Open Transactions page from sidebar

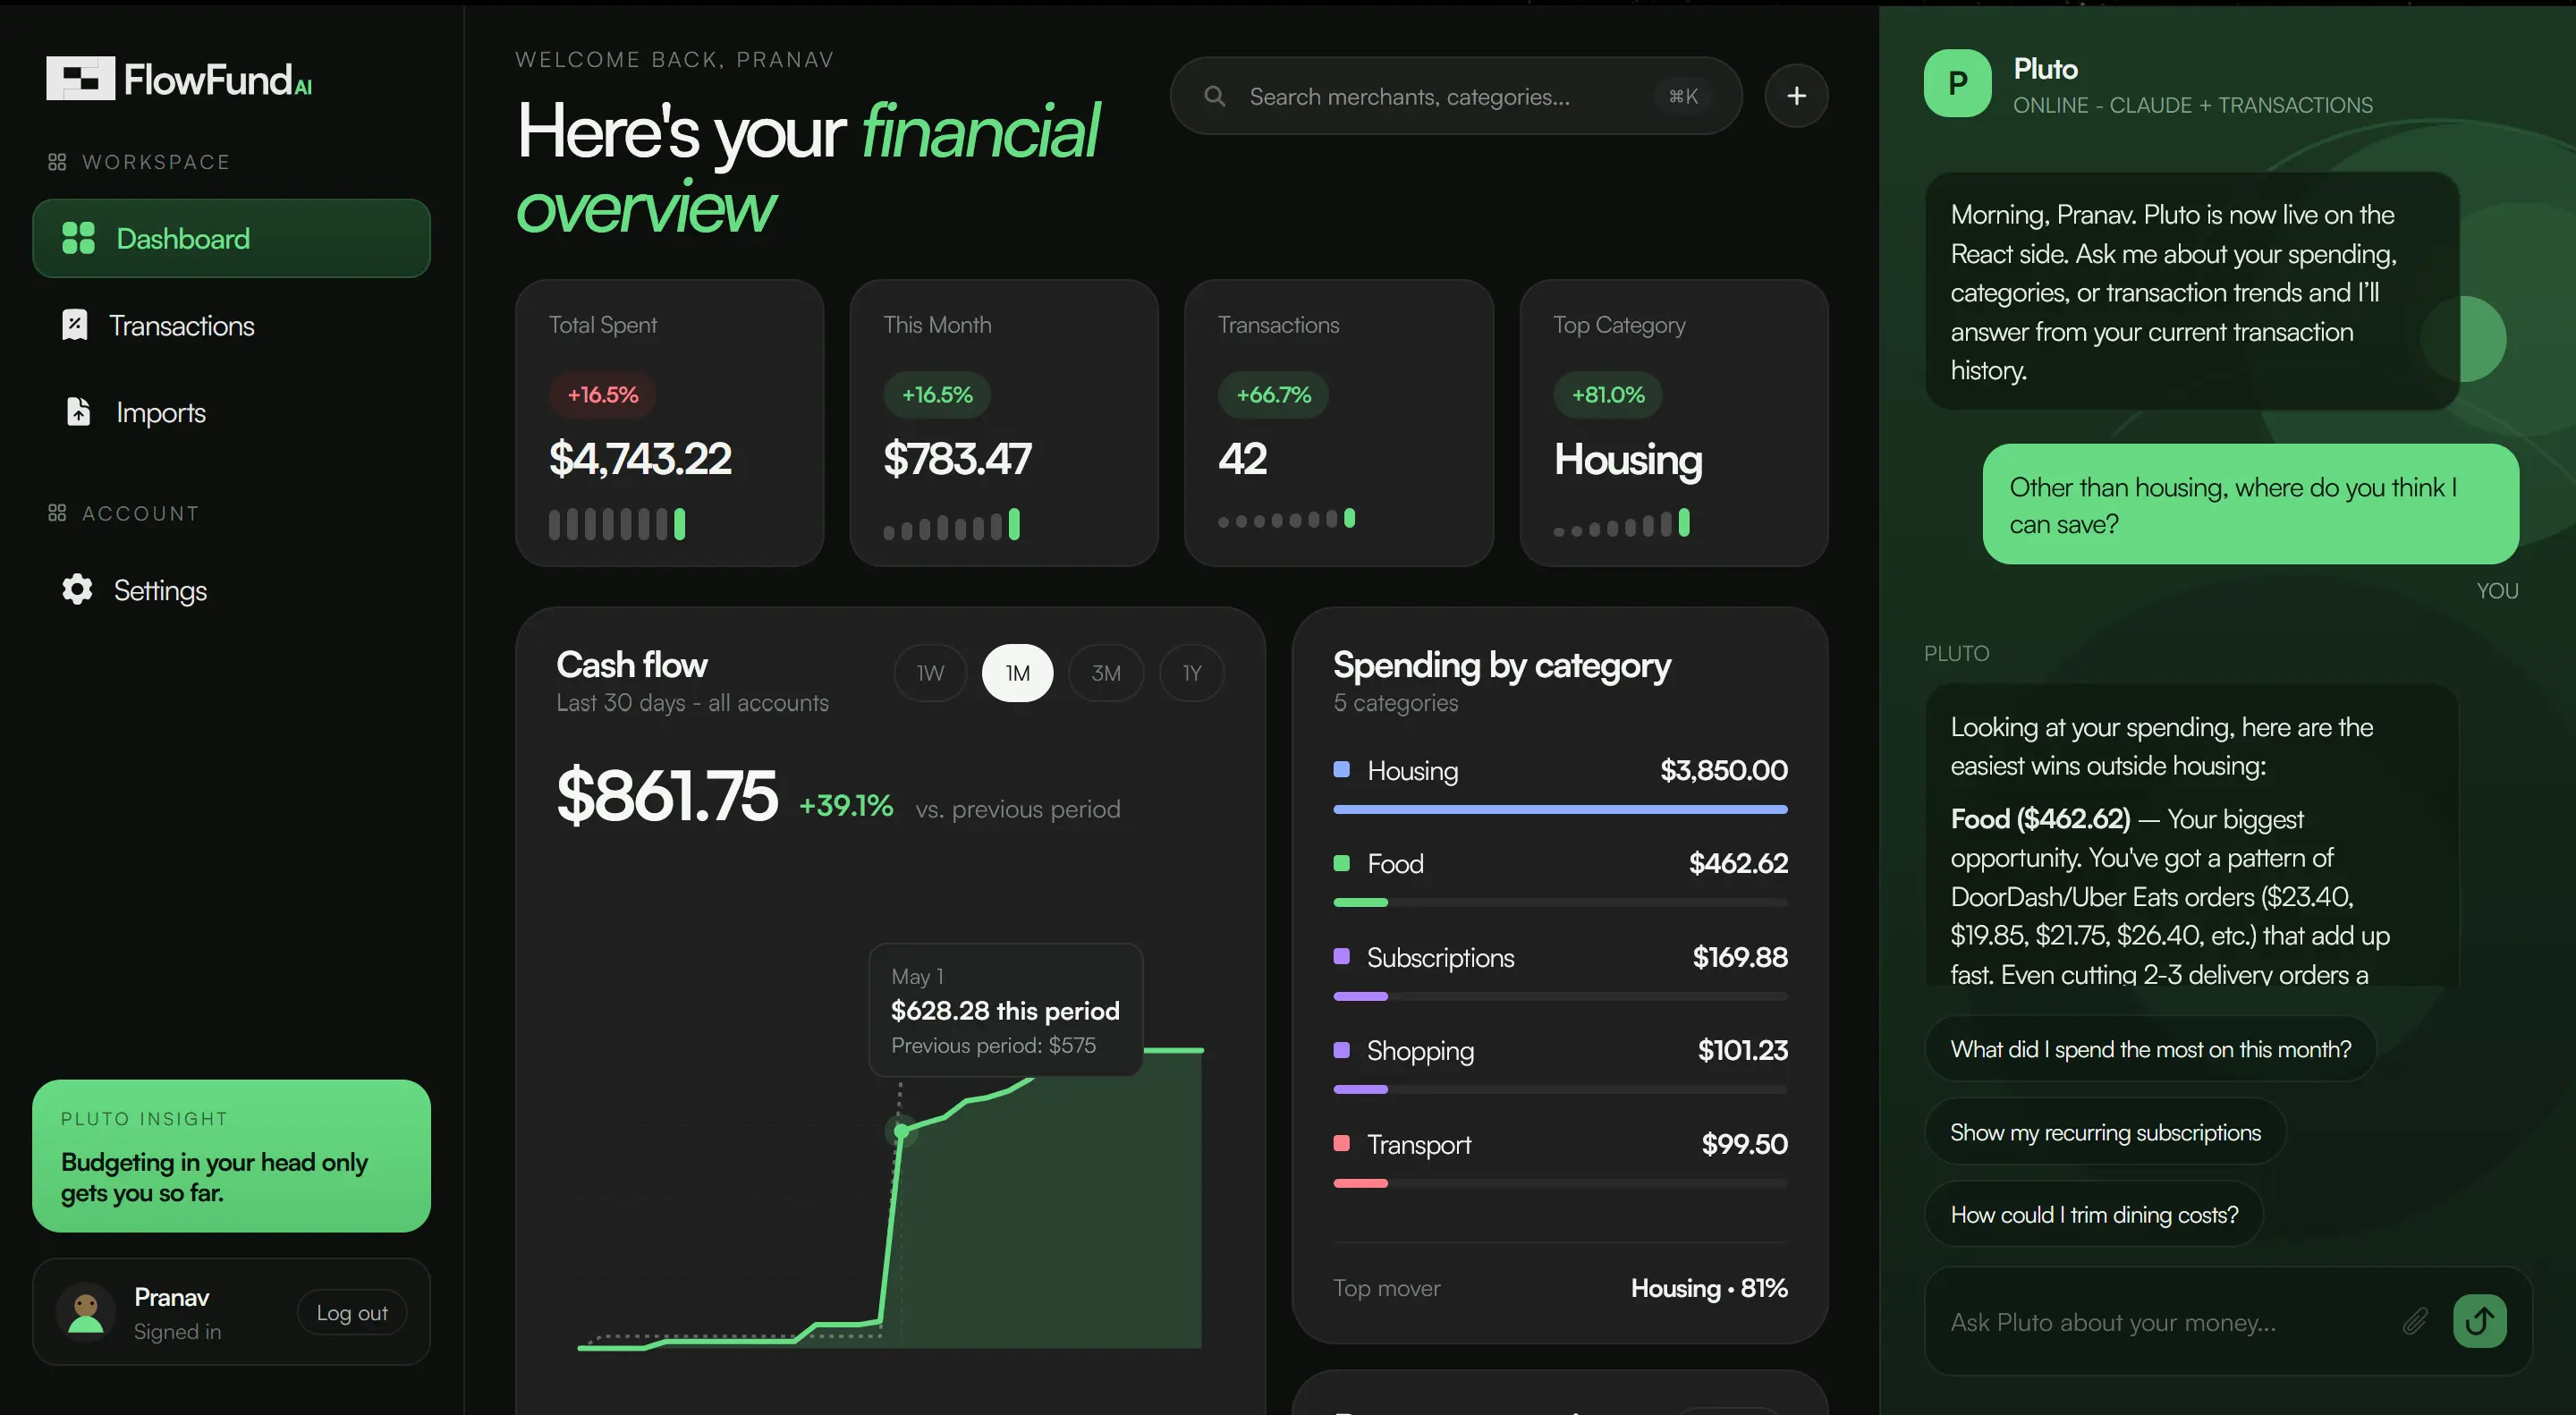point(231,325)
